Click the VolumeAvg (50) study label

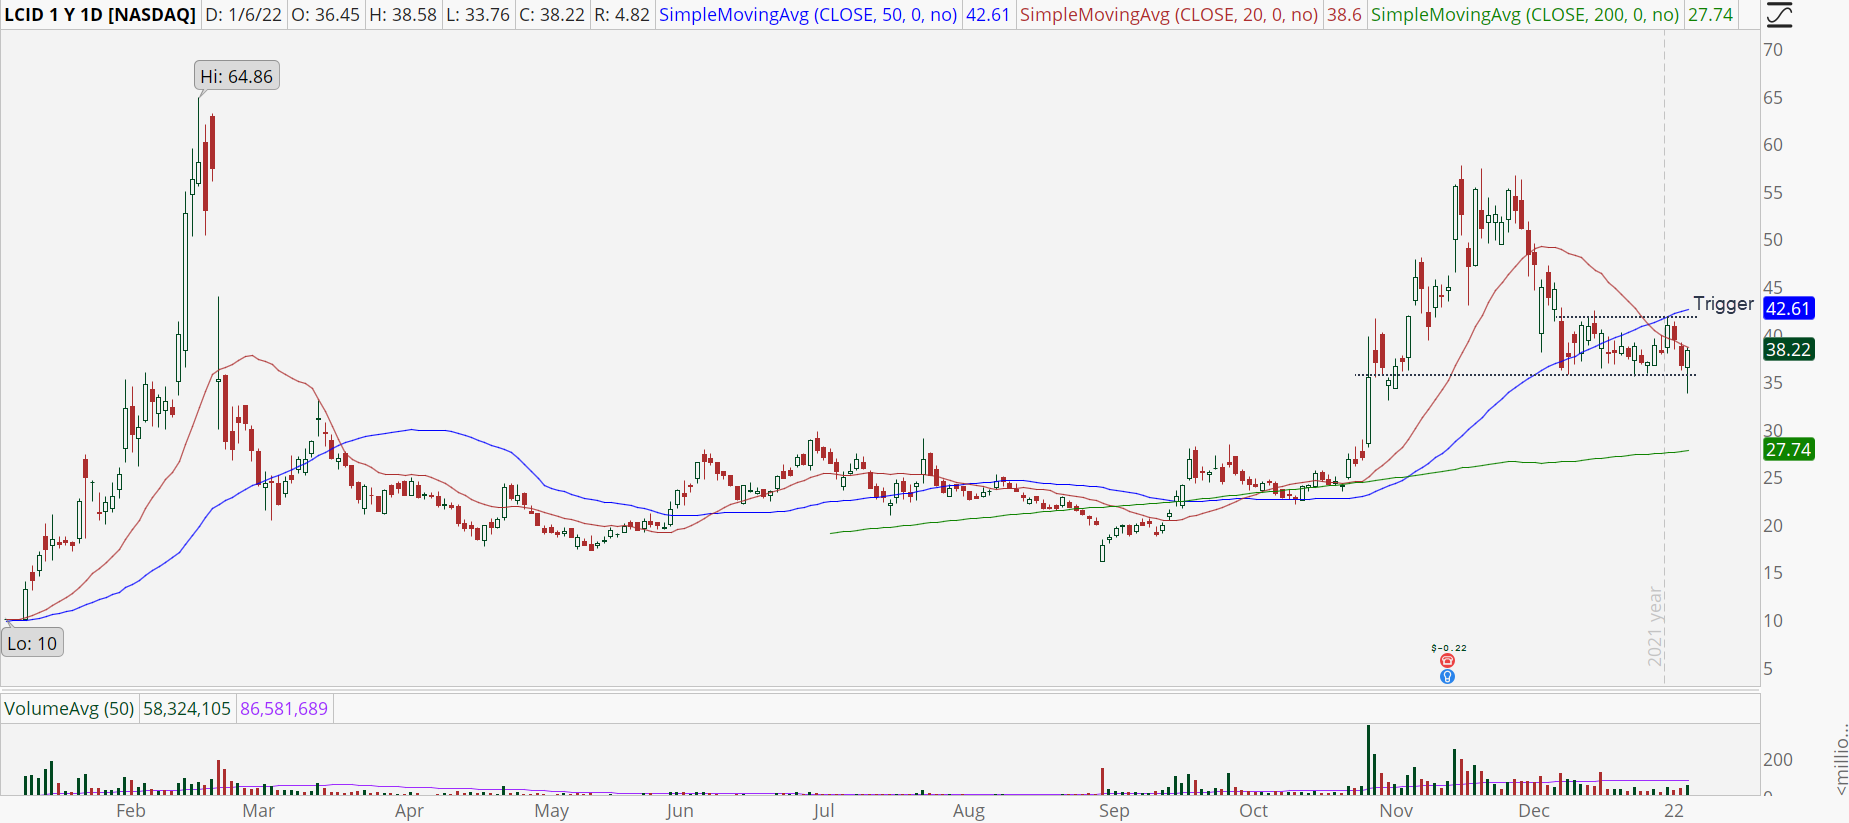tap(69, 709)
